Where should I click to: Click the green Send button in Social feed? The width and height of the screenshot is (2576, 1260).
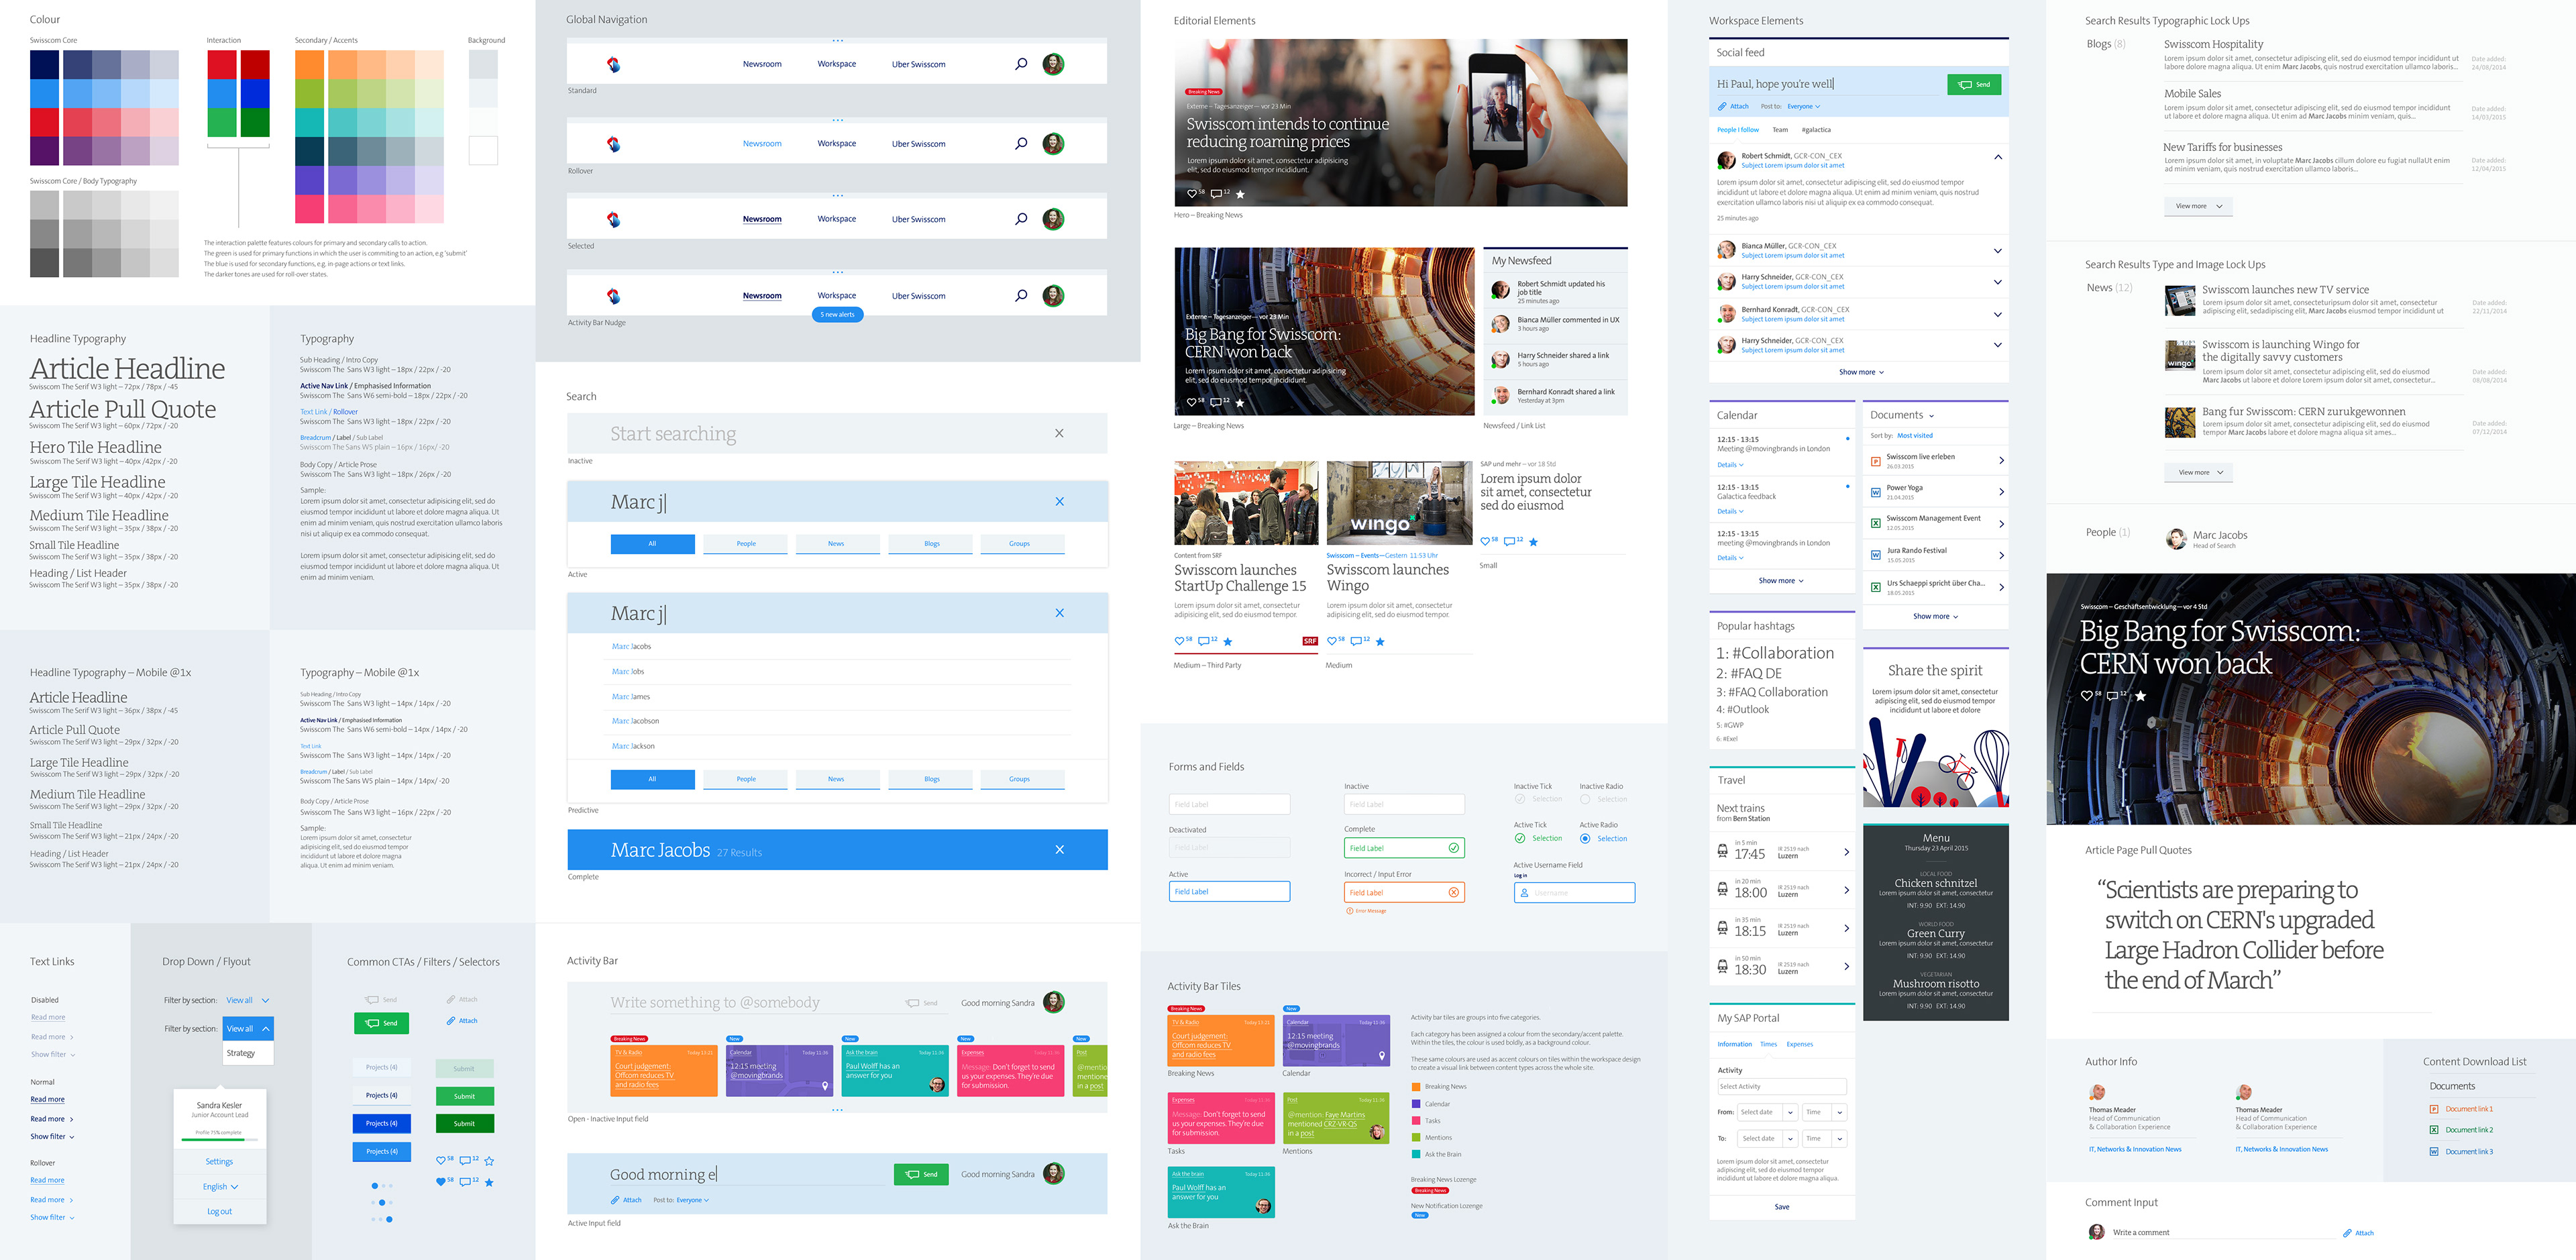pos(1973,85)
